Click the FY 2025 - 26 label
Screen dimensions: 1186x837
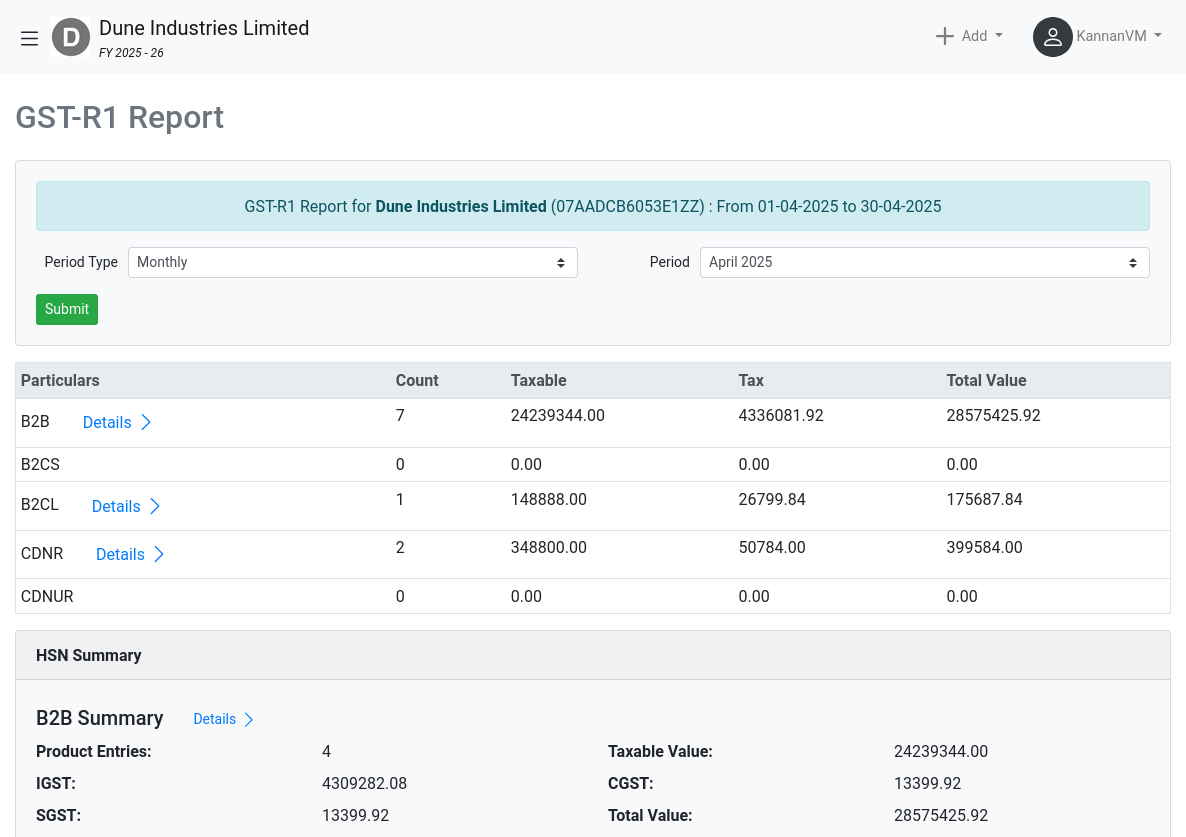132,53
